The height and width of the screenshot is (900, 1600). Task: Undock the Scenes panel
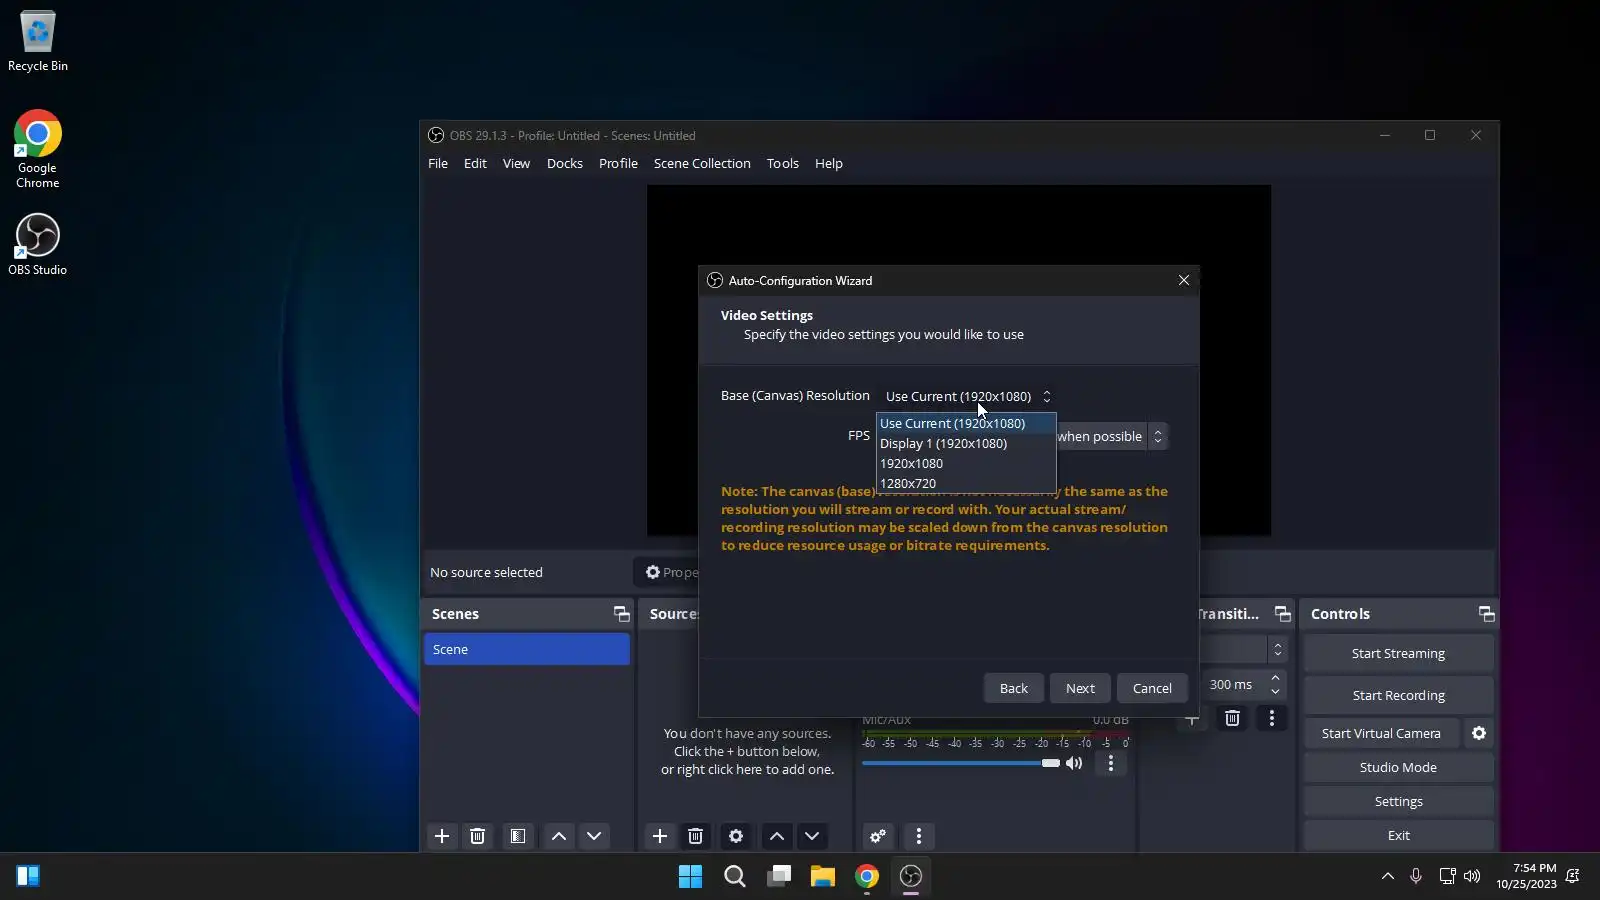[622, 614]
